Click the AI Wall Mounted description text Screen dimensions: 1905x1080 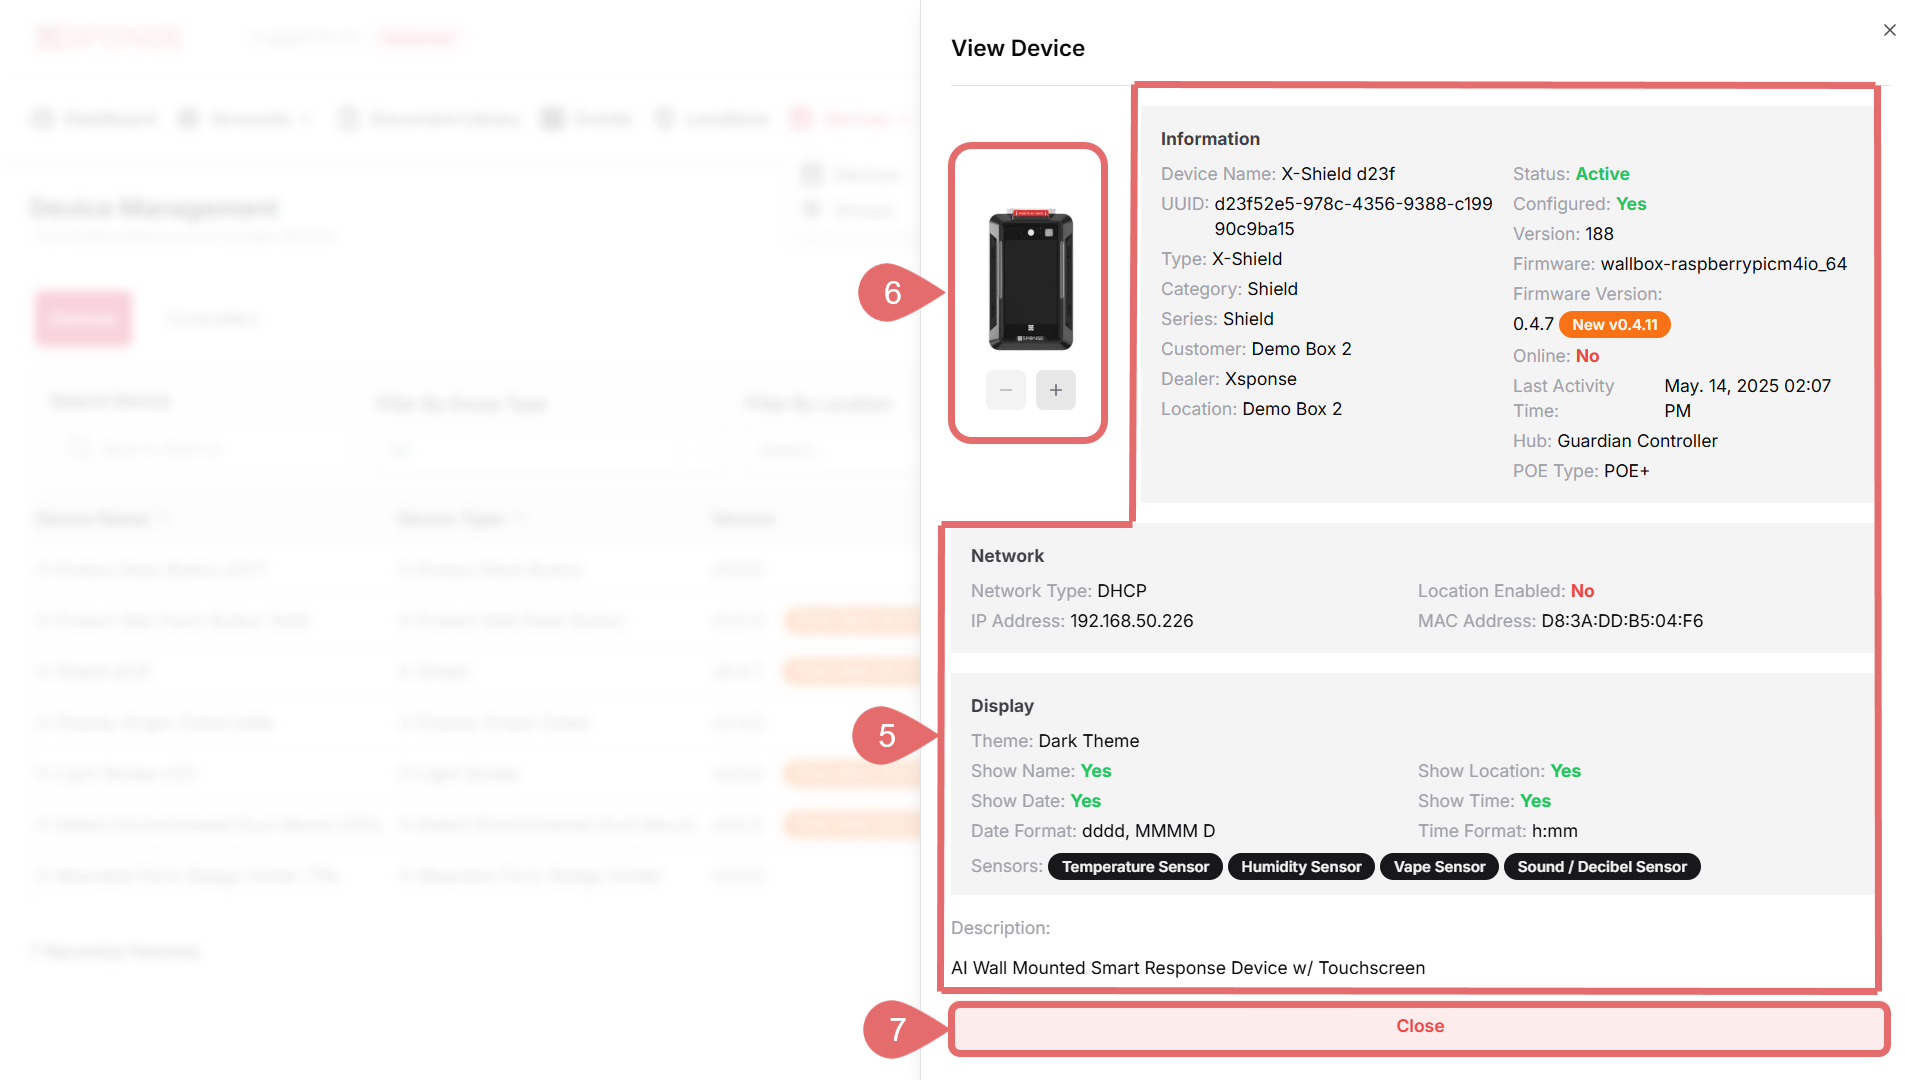tap(1187, 968)
